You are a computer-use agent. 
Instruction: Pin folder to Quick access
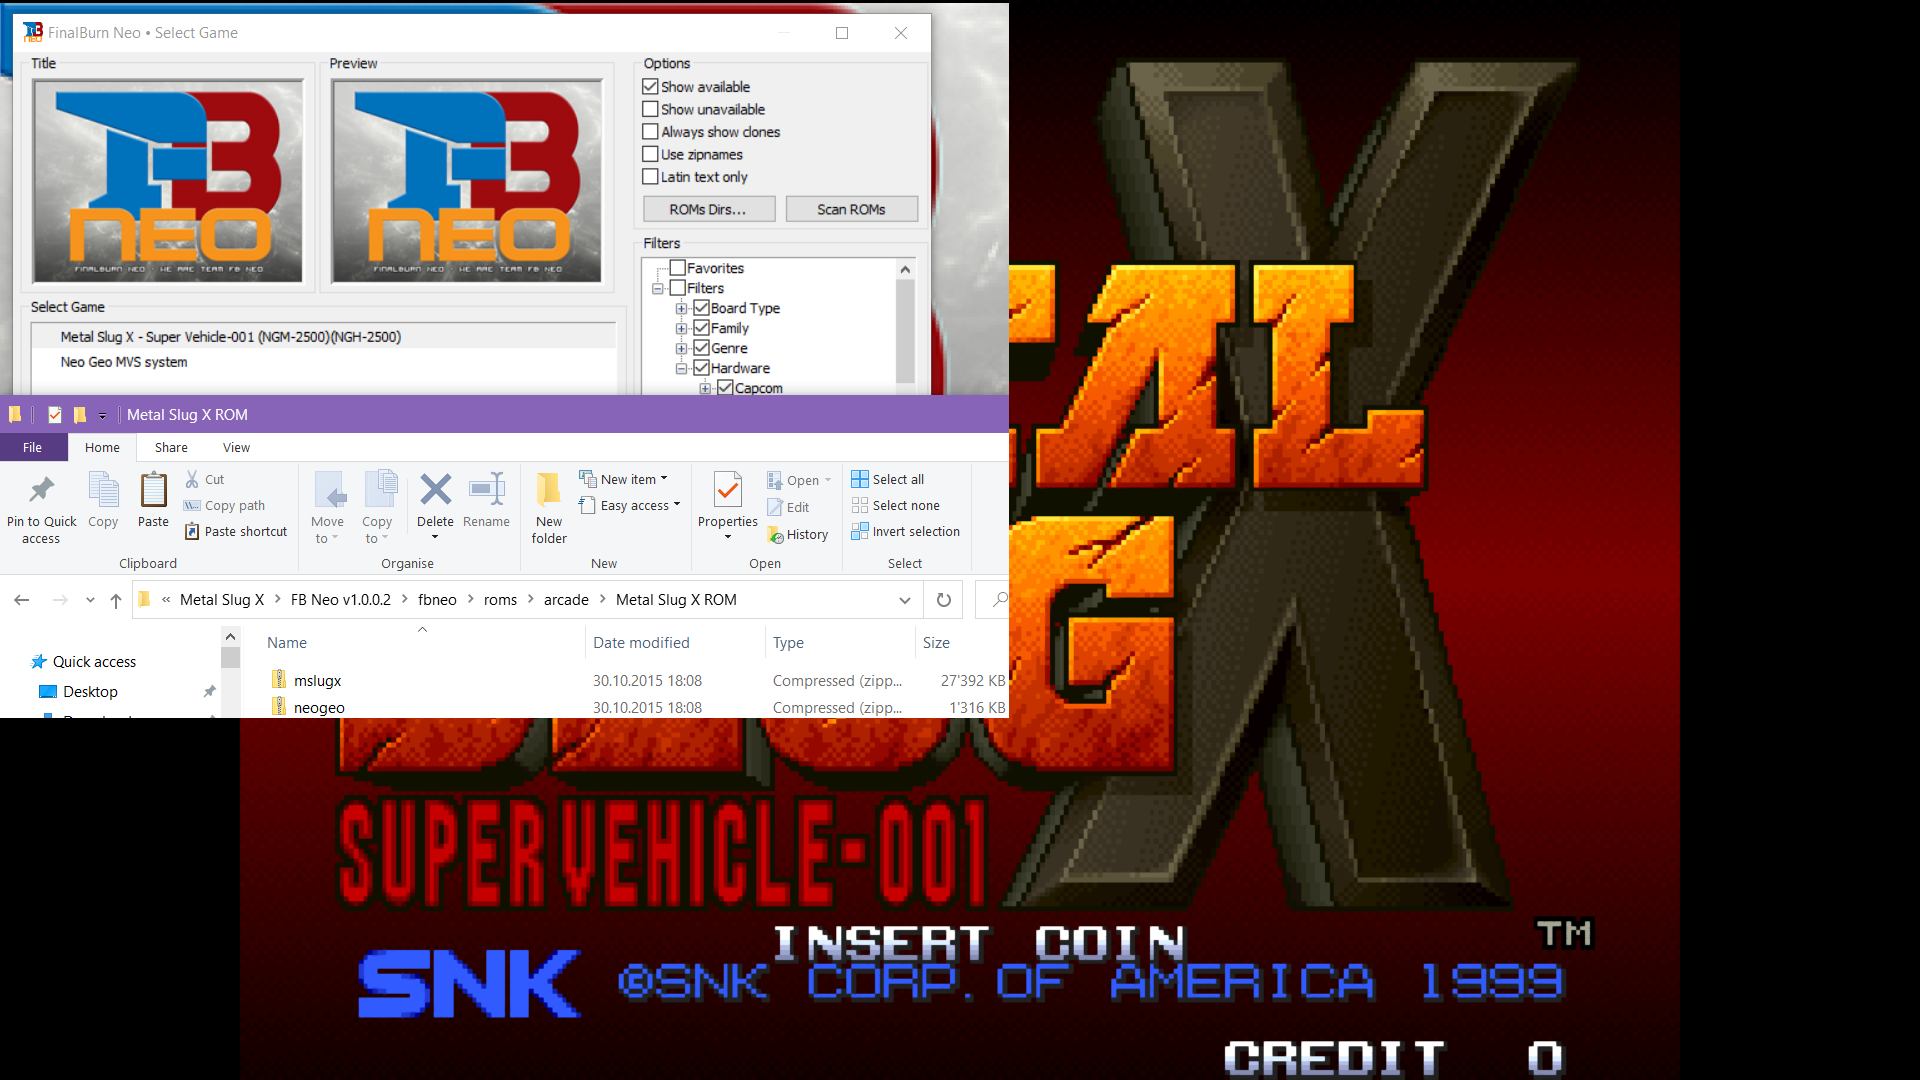[x=41, y=508]
